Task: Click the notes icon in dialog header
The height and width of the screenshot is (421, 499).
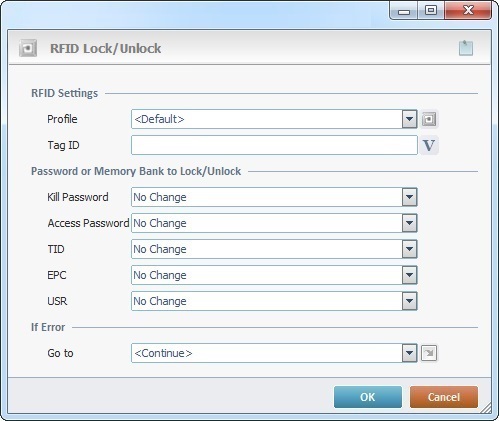Action: [466, 48]
